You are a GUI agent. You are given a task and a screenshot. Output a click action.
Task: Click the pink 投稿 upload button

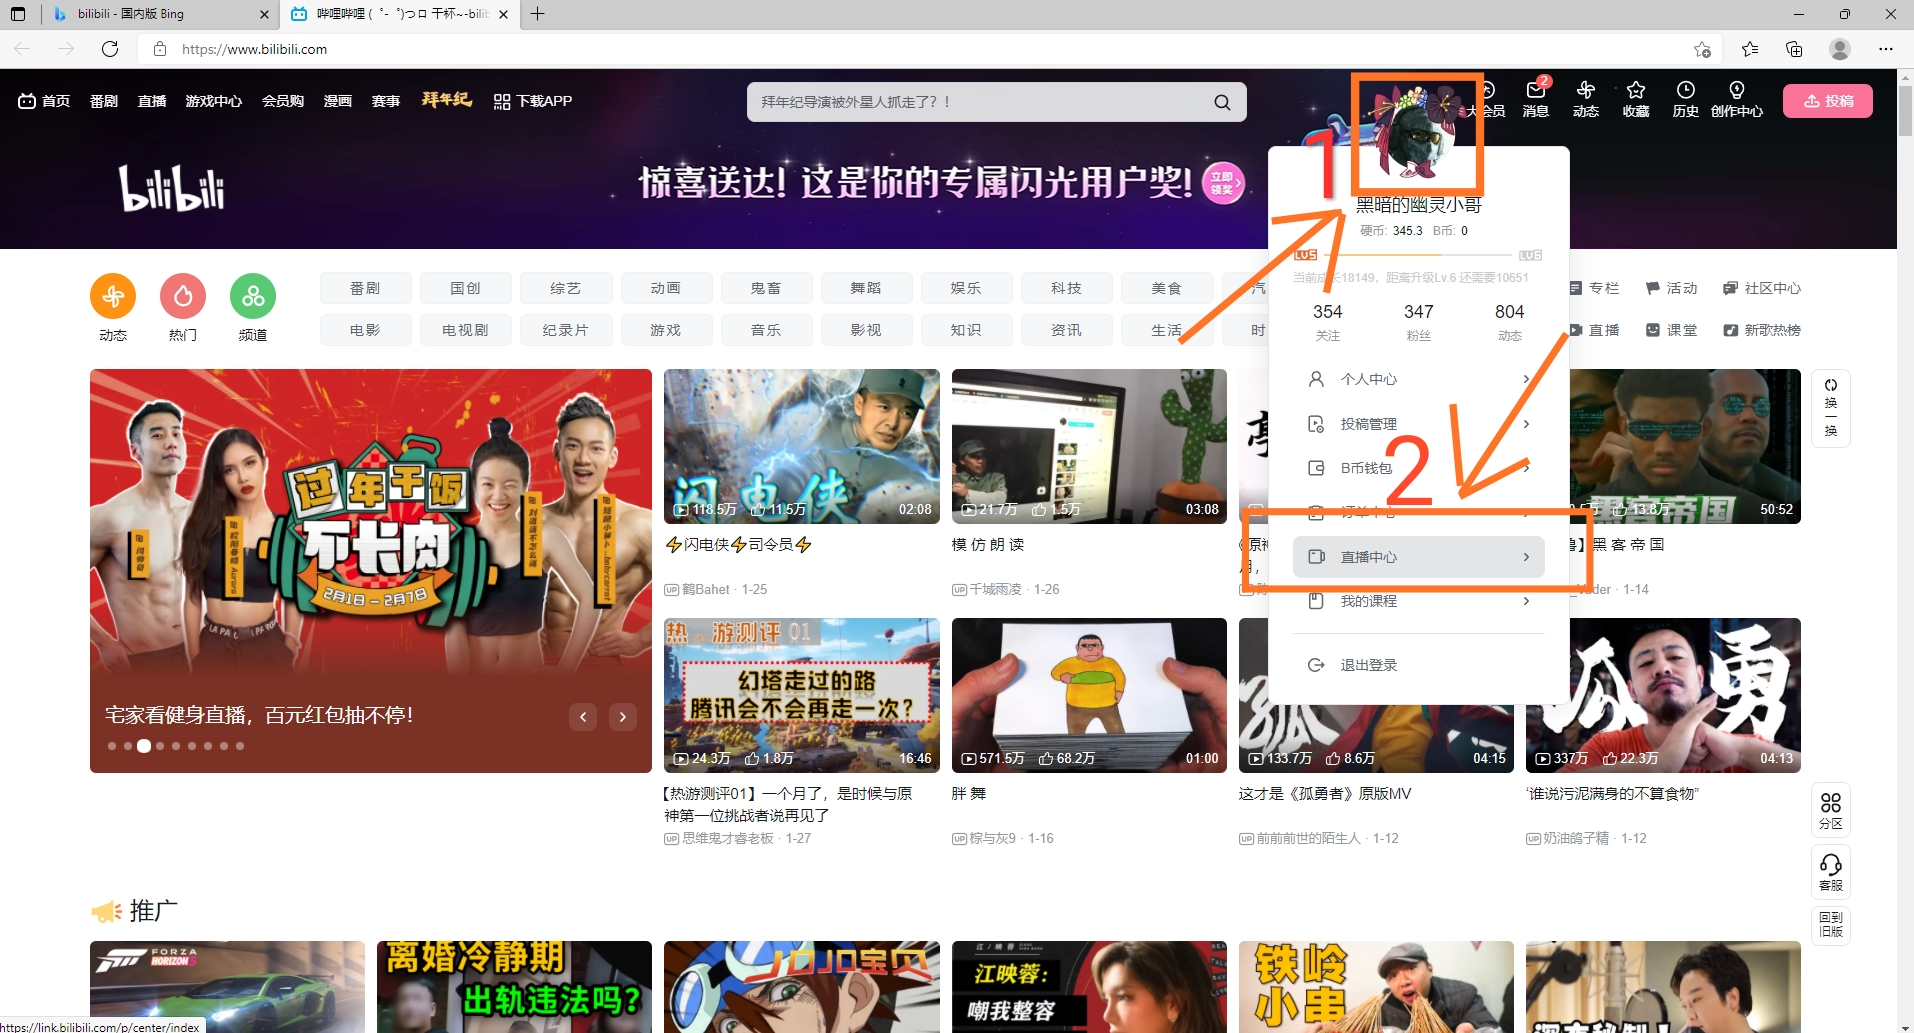pos(1828,101)
